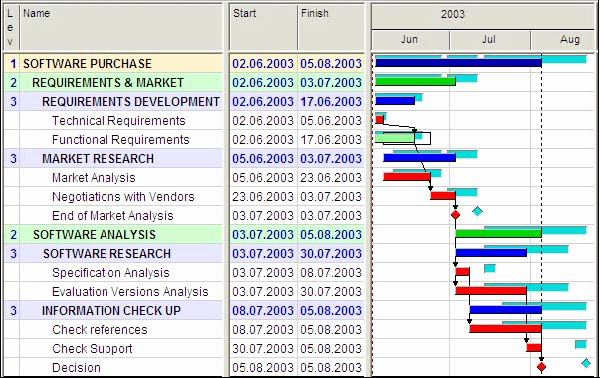Click the SOFTWARE RESEARCH summary row

click(x=107, y=254)
